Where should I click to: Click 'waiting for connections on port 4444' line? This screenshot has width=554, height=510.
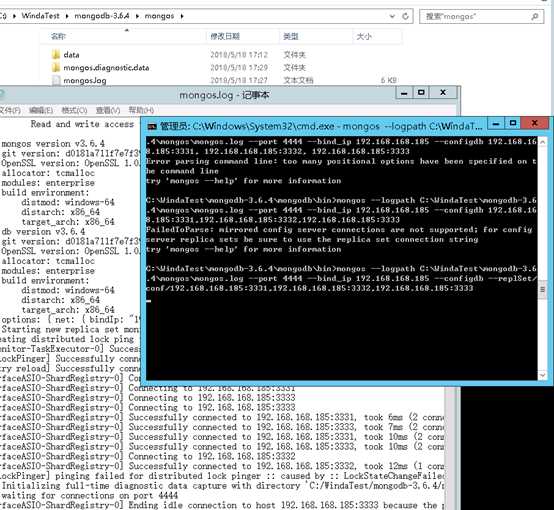90,496
